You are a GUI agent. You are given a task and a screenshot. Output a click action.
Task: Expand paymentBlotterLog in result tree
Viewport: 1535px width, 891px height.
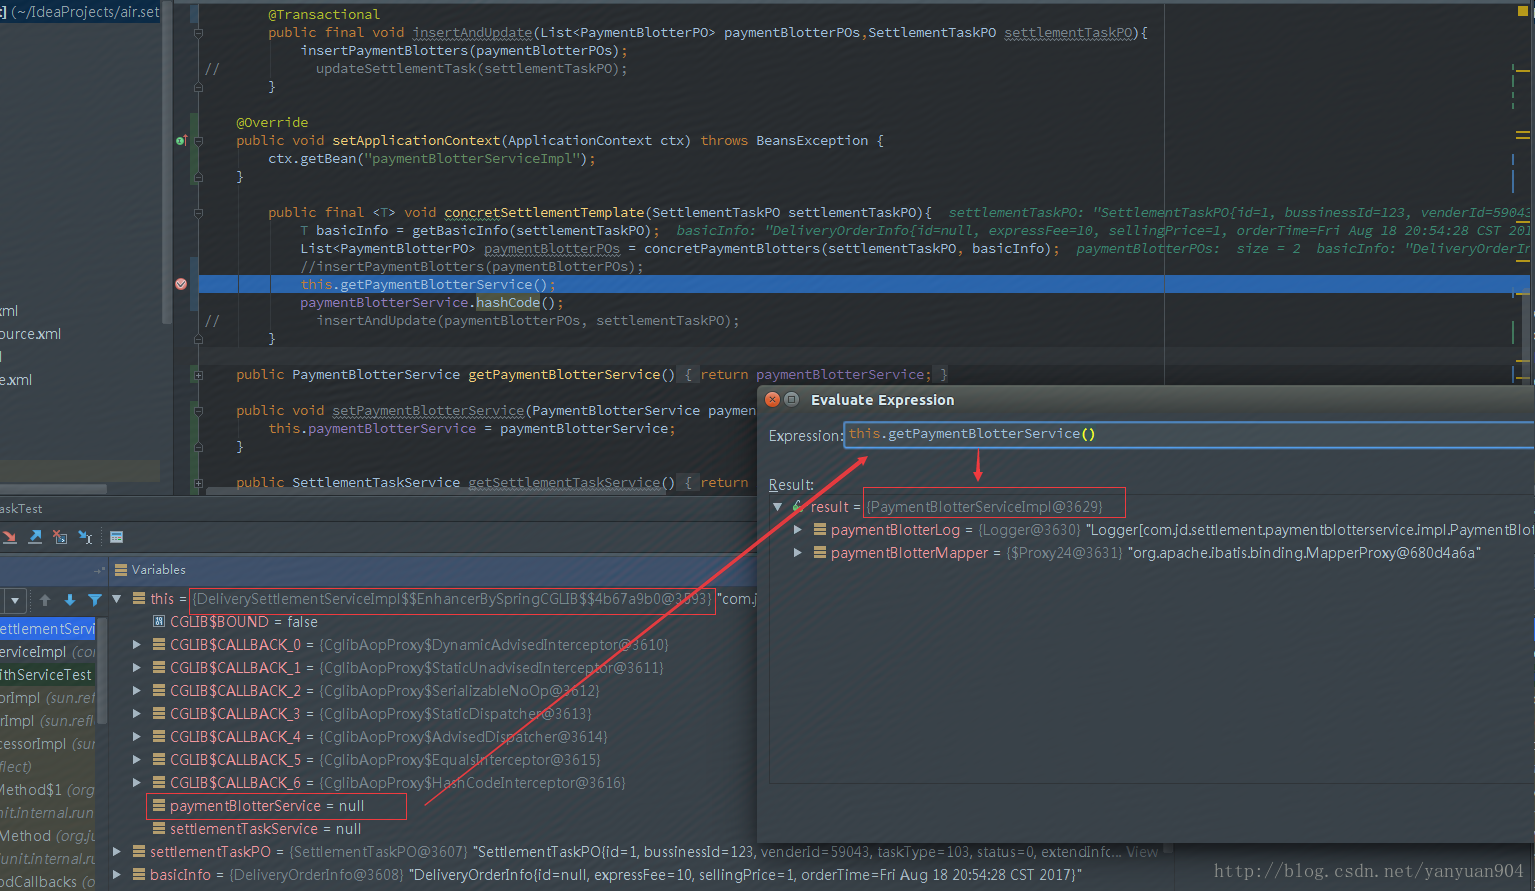coord(797,530)
